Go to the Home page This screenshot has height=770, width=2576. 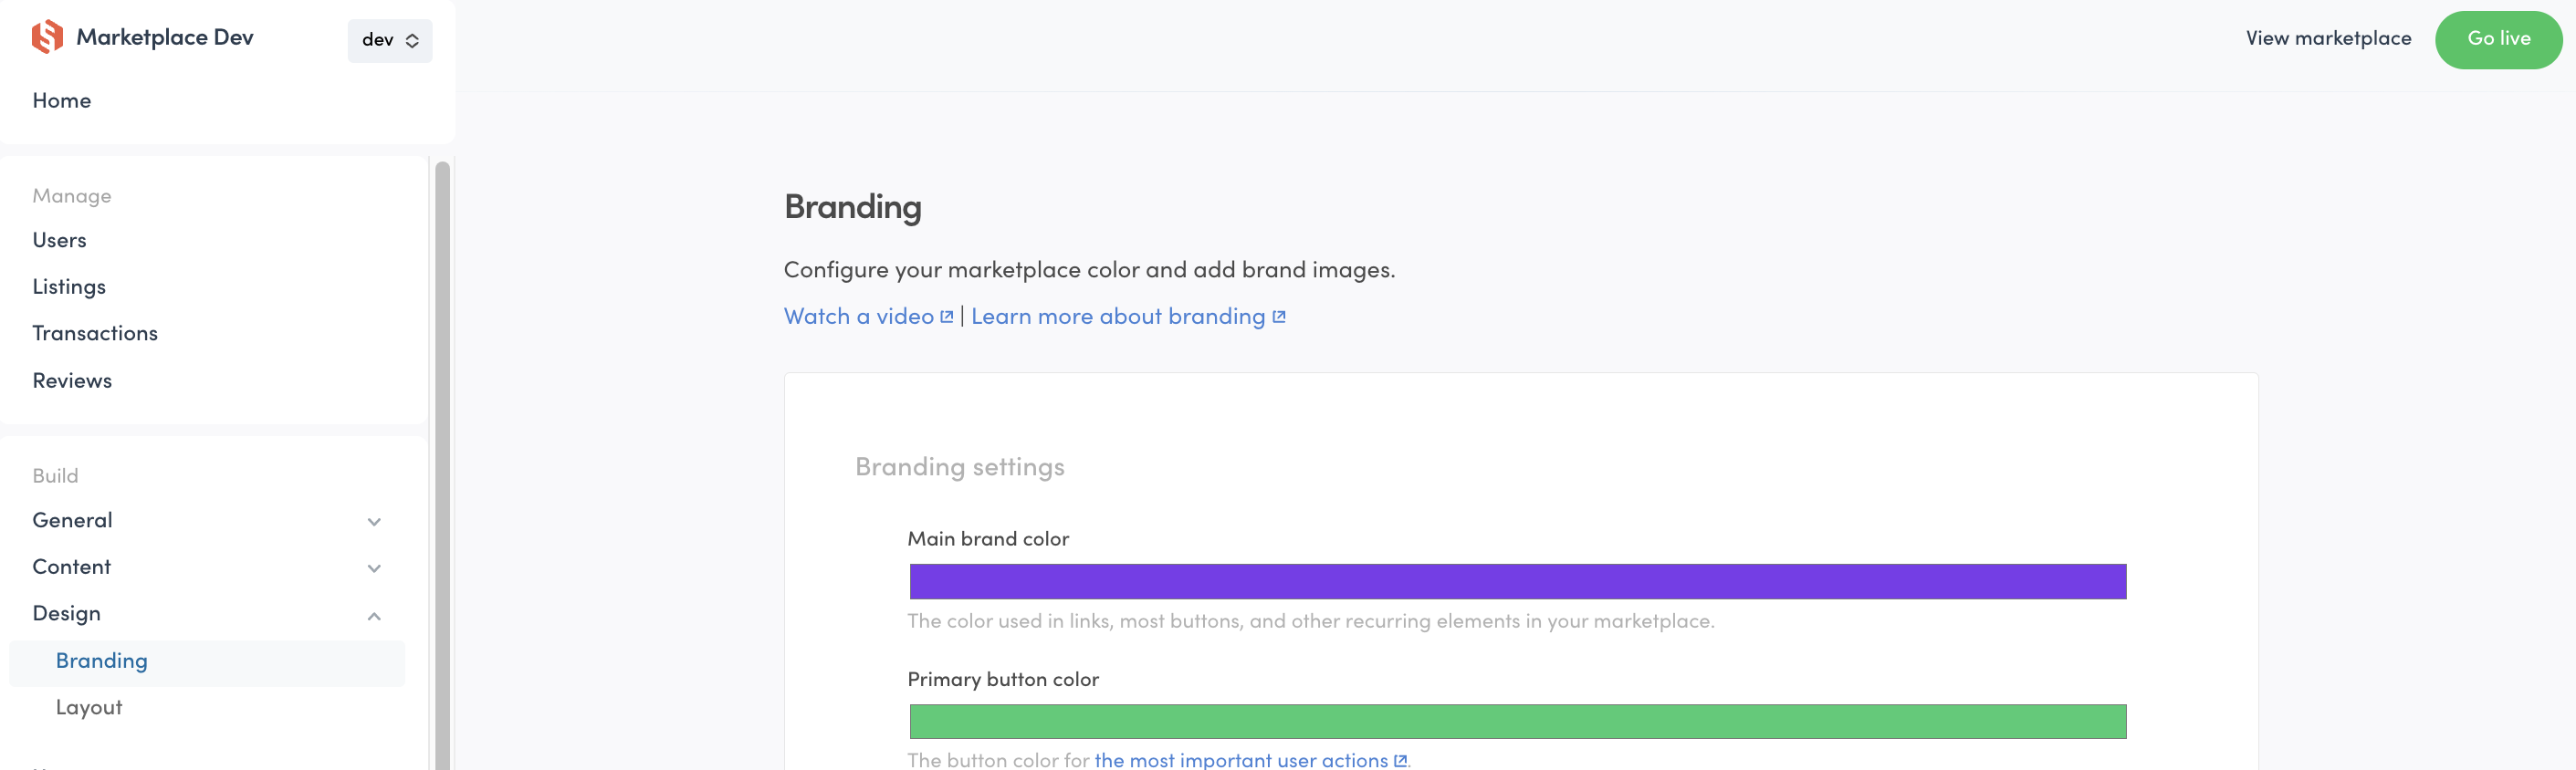[x=62, y=101]
